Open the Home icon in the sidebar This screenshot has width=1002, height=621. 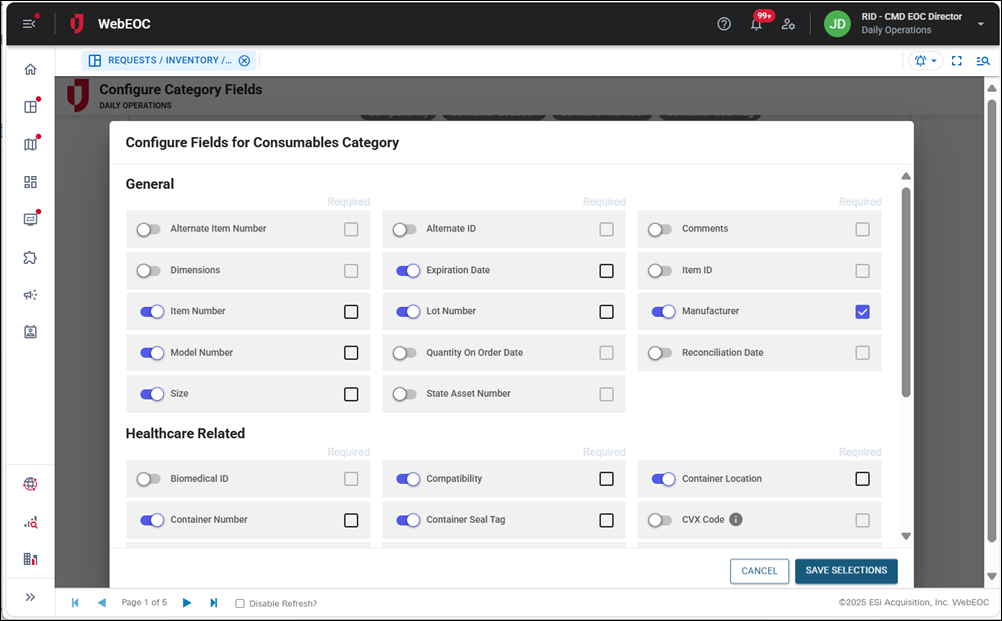click(x=30, y=69)
